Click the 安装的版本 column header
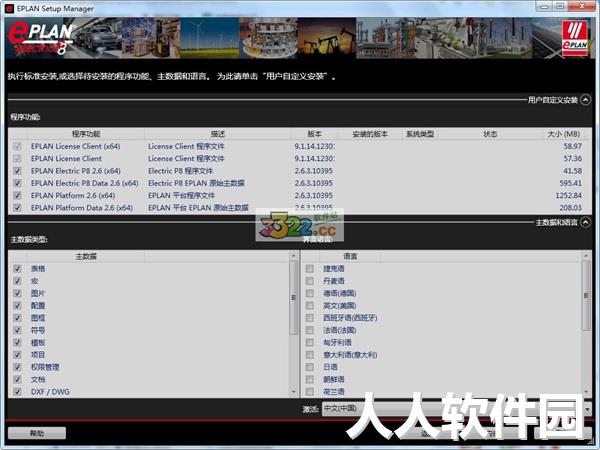This screenshot has height=450, width=600. (x=370, y=134)
